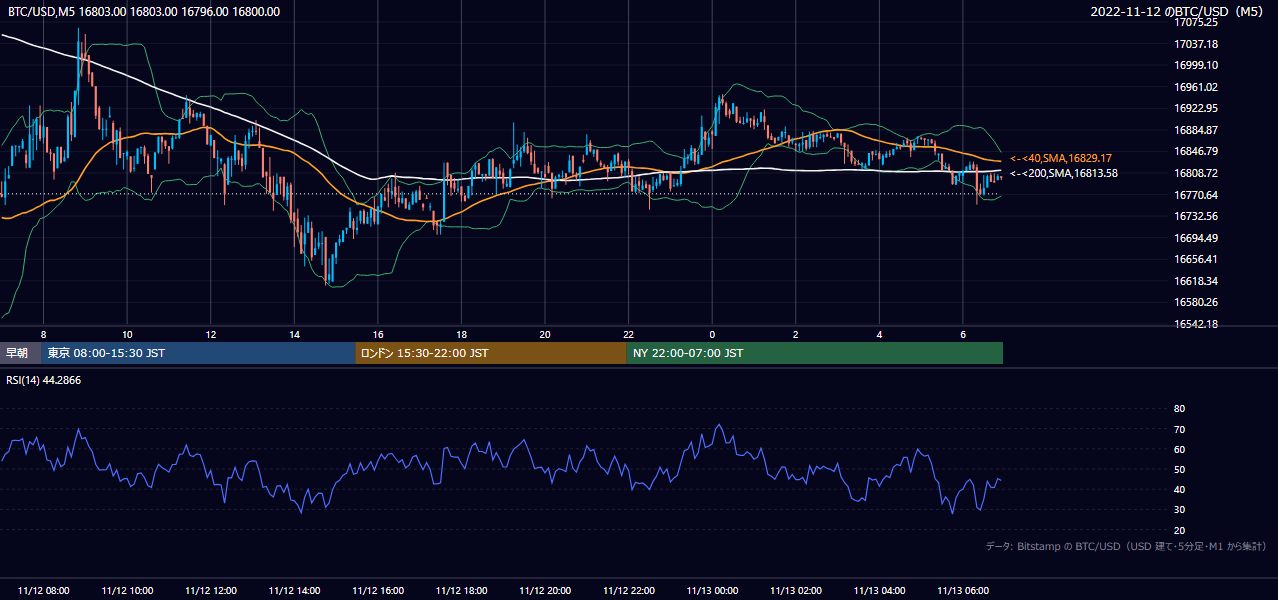The width and height of the screenshot is (1278, 600).
Task: Click price axis label 16618.34
Action: coord(1195,281)
